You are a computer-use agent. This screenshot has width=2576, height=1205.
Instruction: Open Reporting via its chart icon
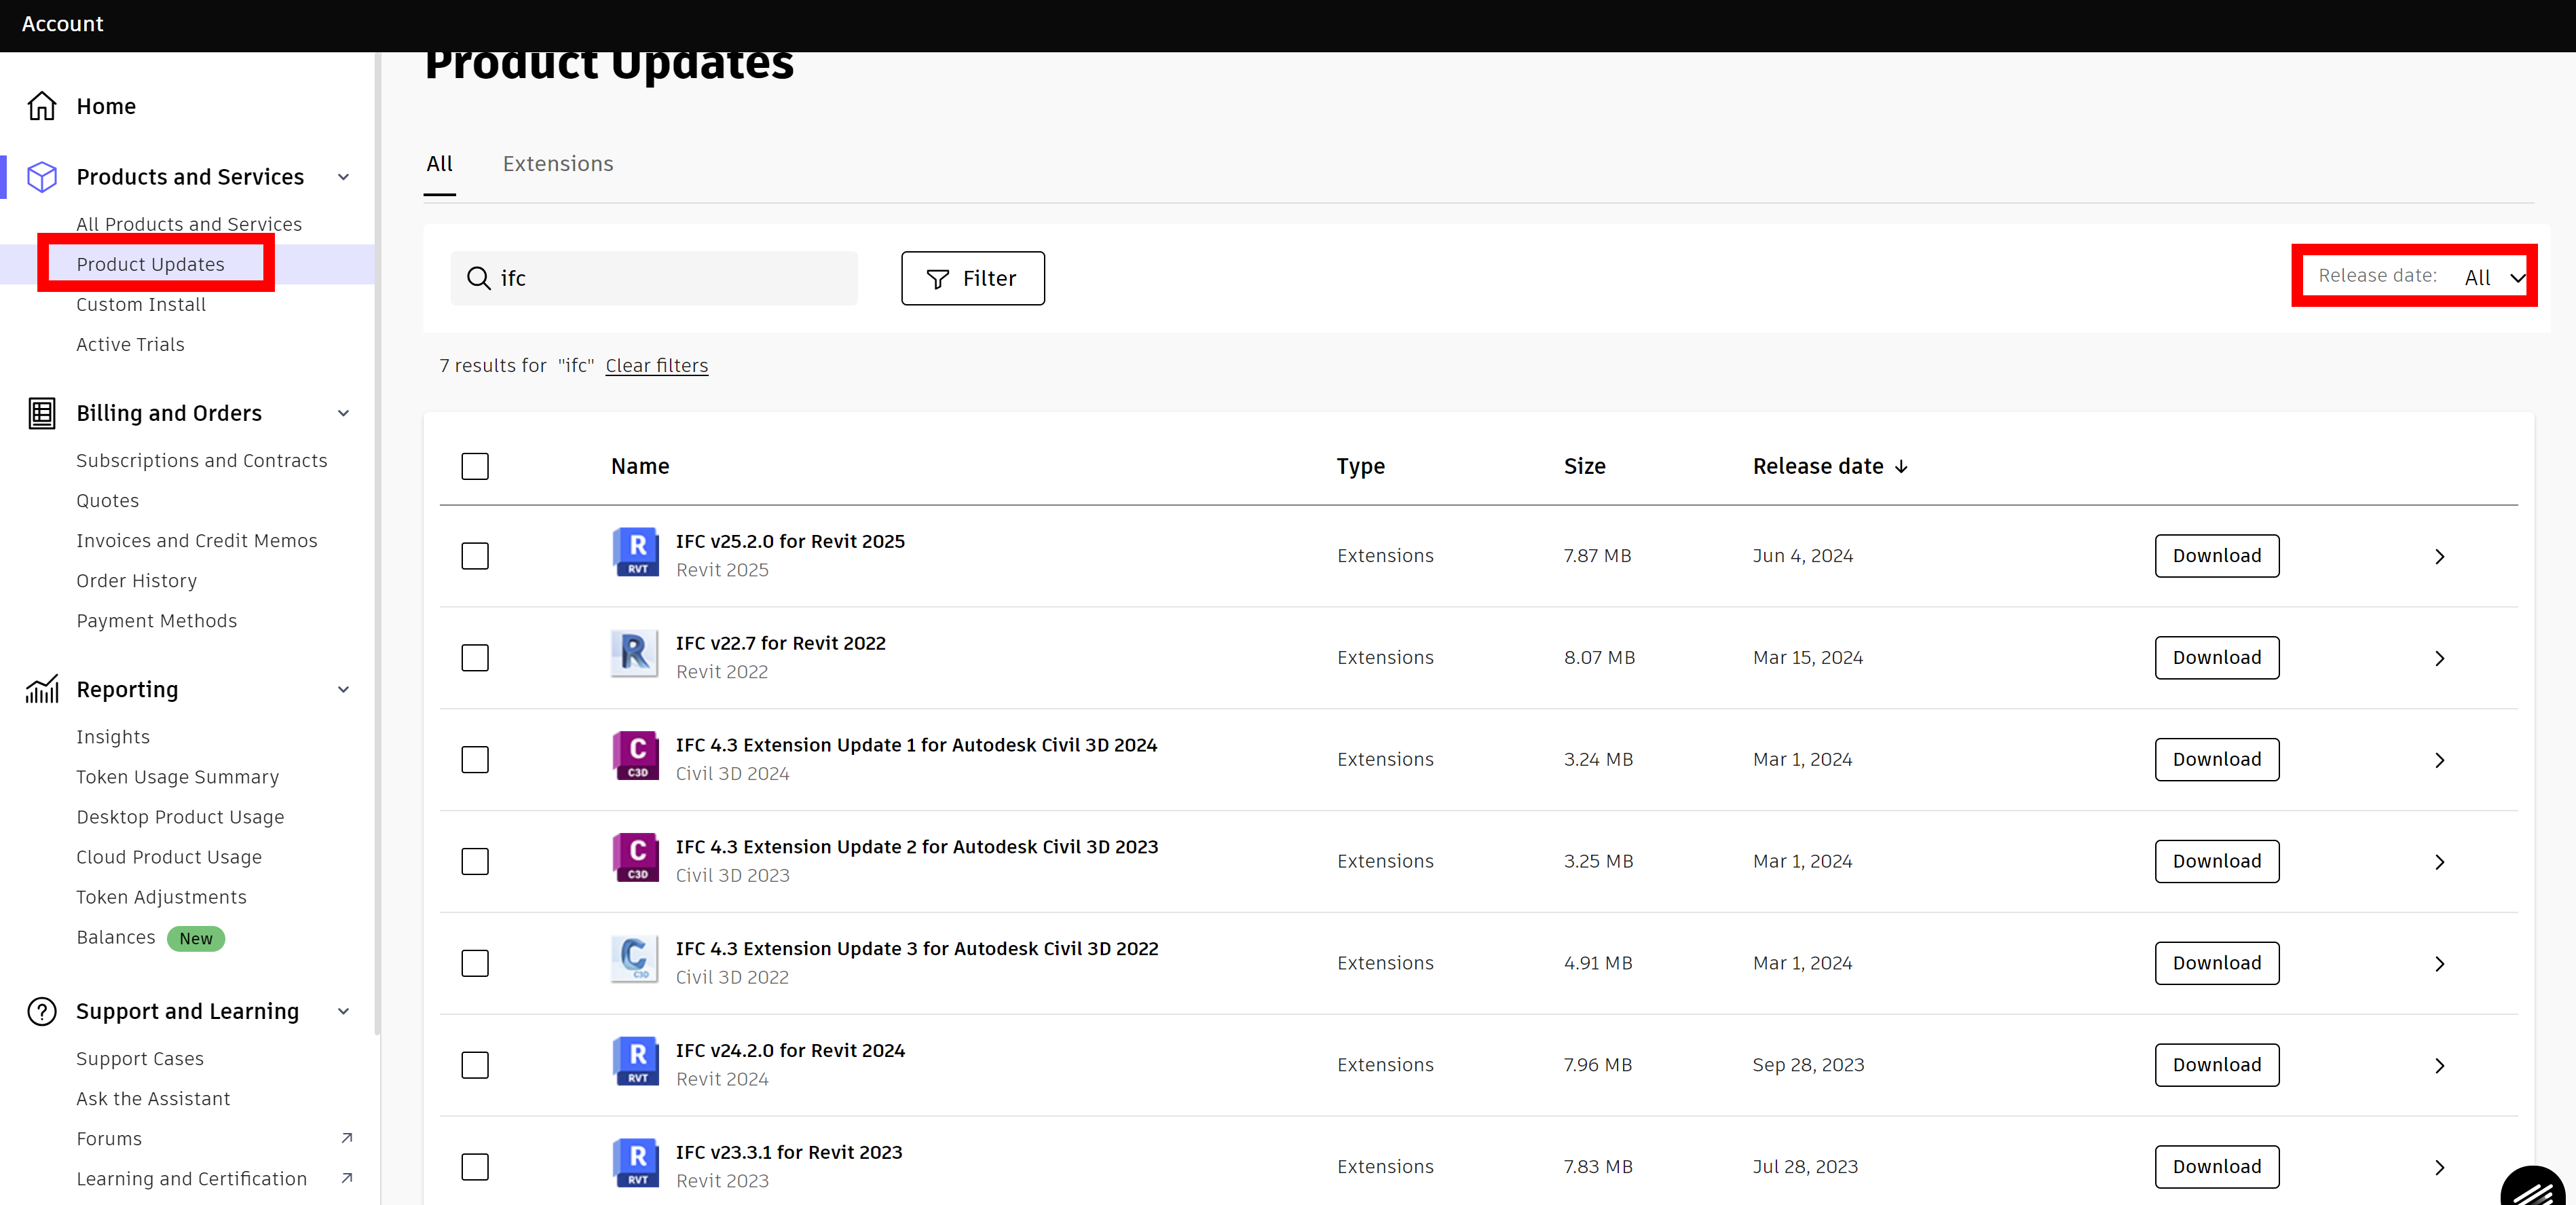pyautogui.click(x=41, y=690)
